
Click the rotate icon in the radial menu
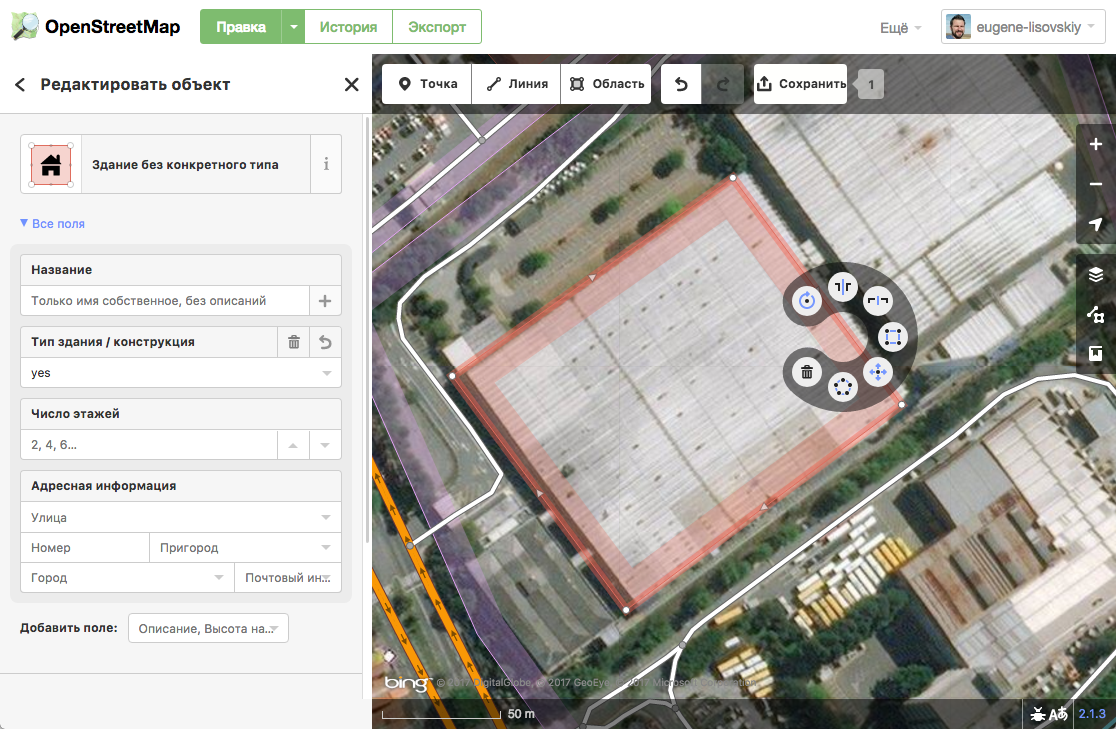point(806,299)
